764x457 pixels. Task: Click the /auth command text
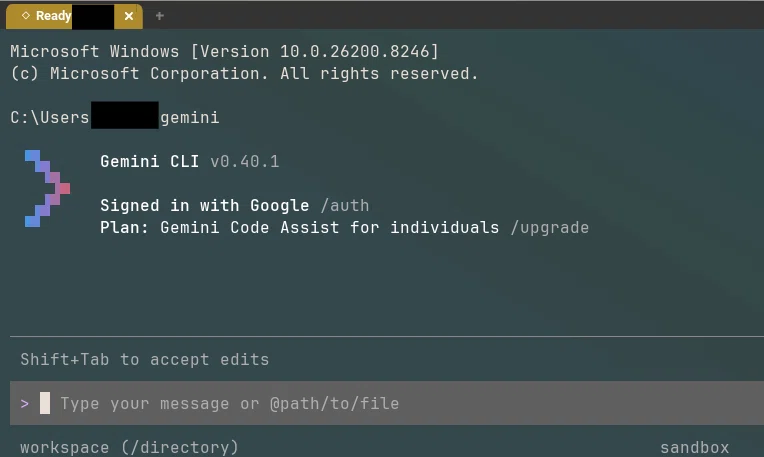345,206
